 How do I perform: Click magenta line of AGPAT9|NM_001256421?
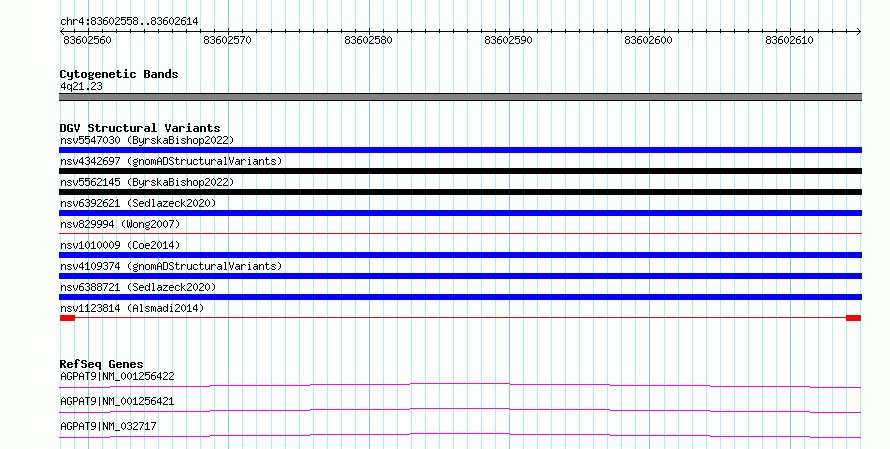coord(460,410)
